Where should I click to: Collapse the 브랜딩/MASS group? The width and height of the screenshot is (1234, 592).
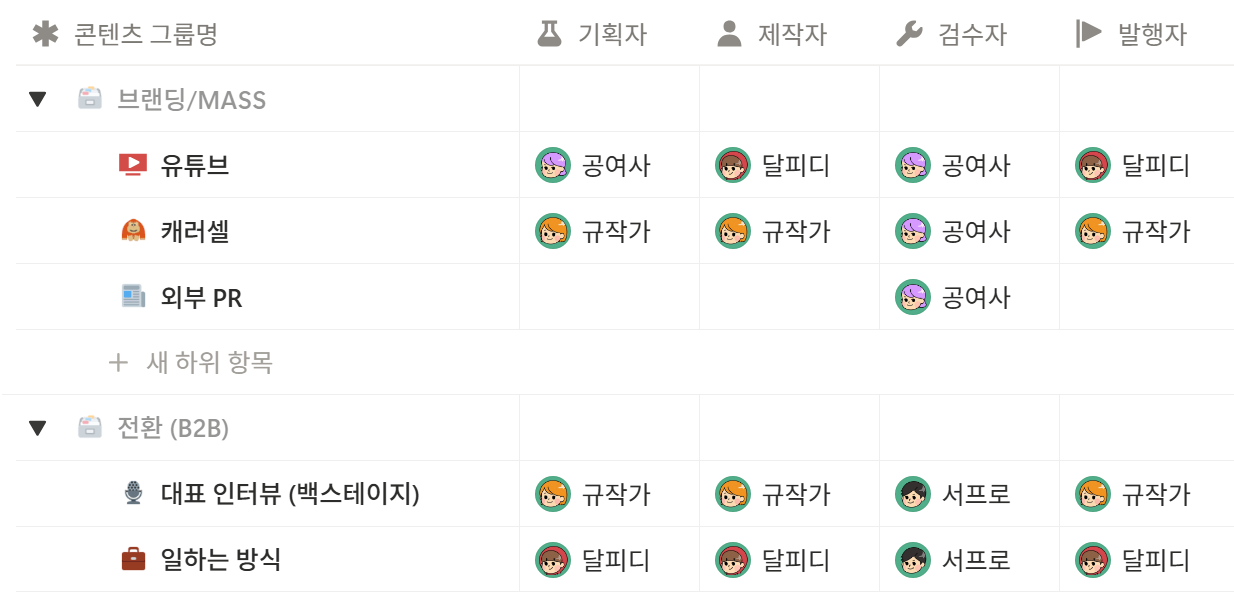pyautogui.click(x=37, y=99)
